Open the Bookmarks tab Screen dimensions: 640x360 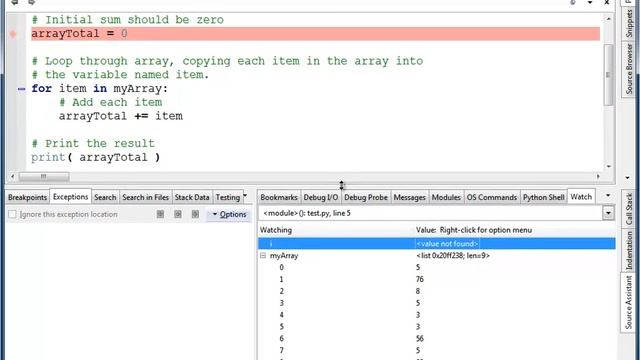tap(279, 198)
